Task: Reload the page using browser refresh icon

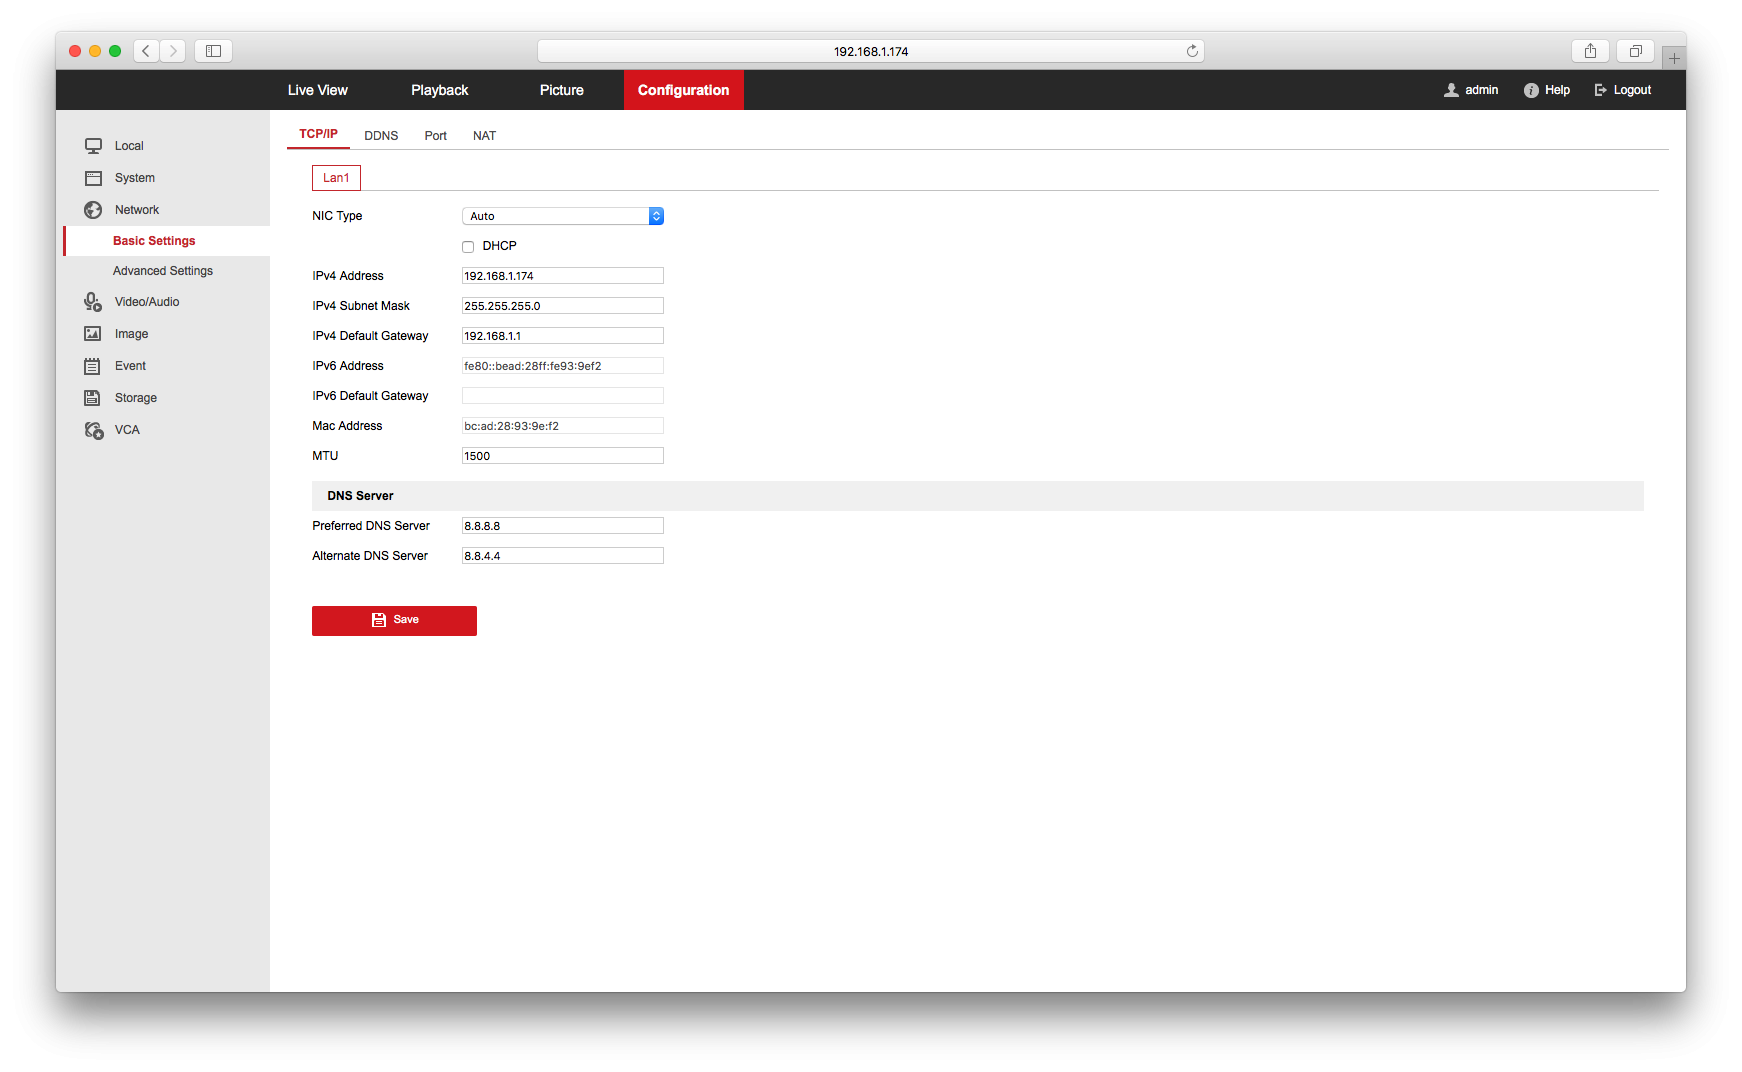Action: coord(1192,51)
